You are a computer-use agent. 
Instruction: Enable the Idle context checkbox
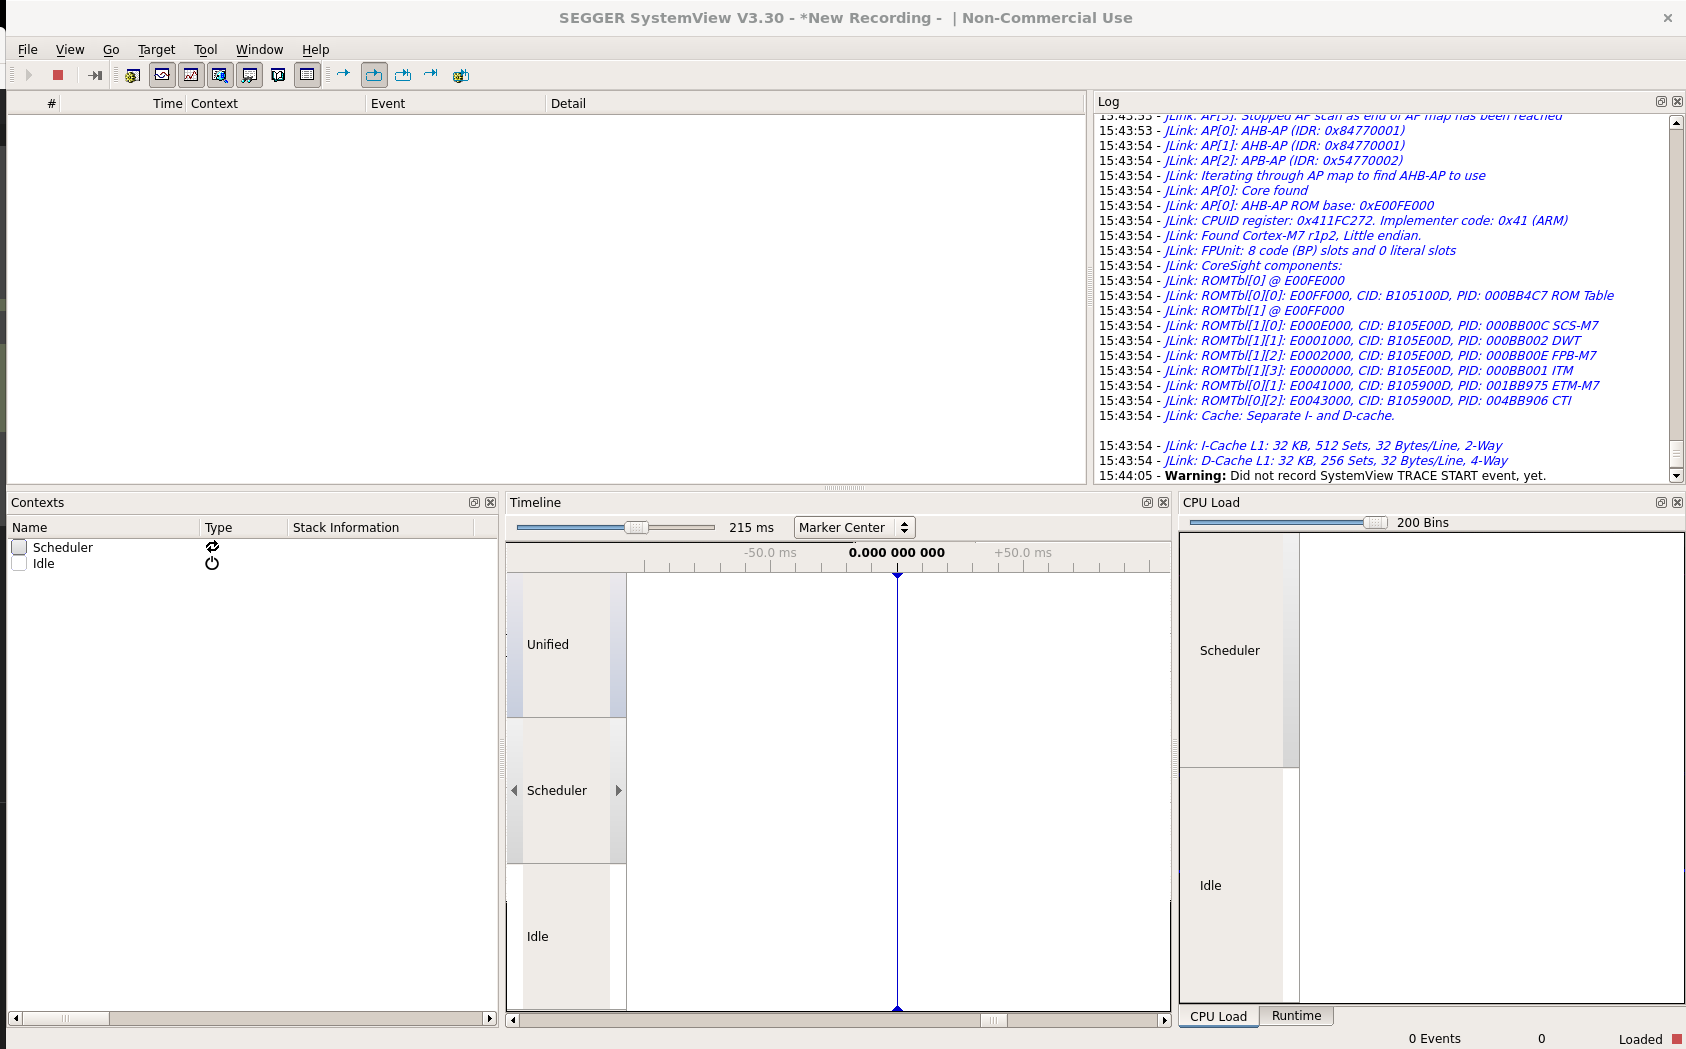tap(18, 563)
